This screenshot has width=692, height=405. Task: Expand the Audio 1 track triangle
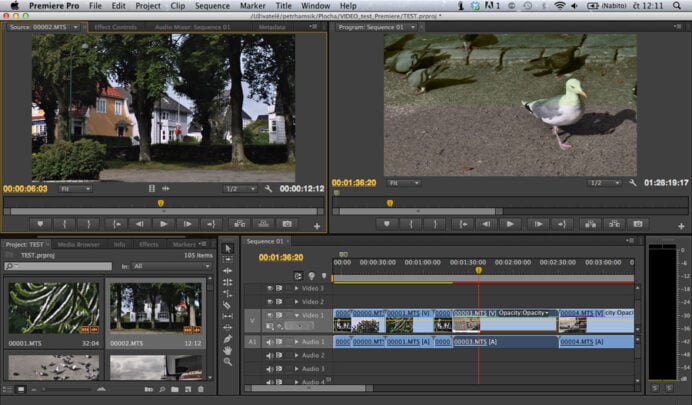295,342
